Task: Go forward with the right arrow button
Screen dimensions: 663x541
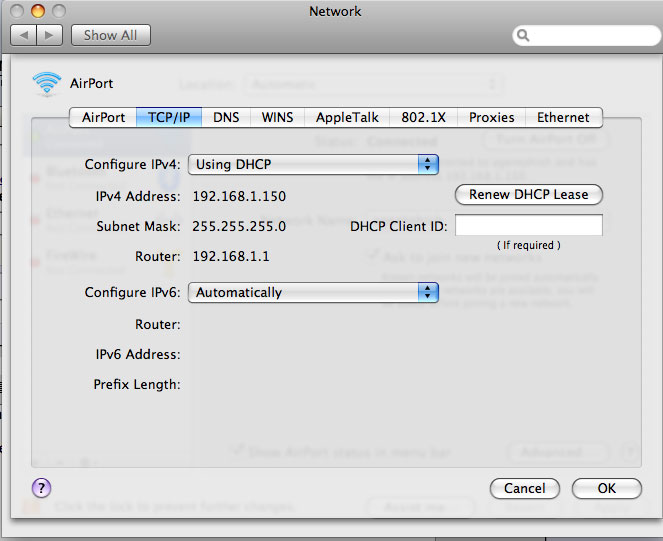Action: pyautogui.click(x=49, y=35)
